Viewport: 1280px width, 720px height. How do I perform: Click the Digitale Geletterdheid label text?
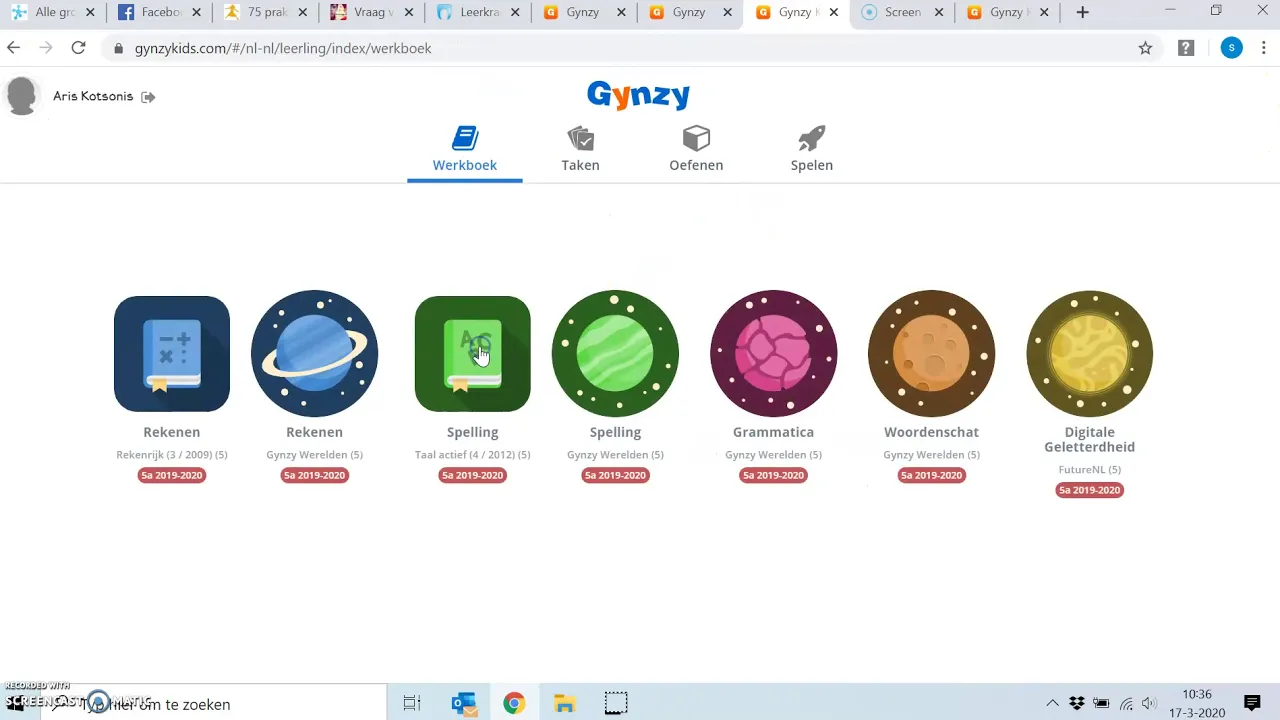coord(1089,440)
